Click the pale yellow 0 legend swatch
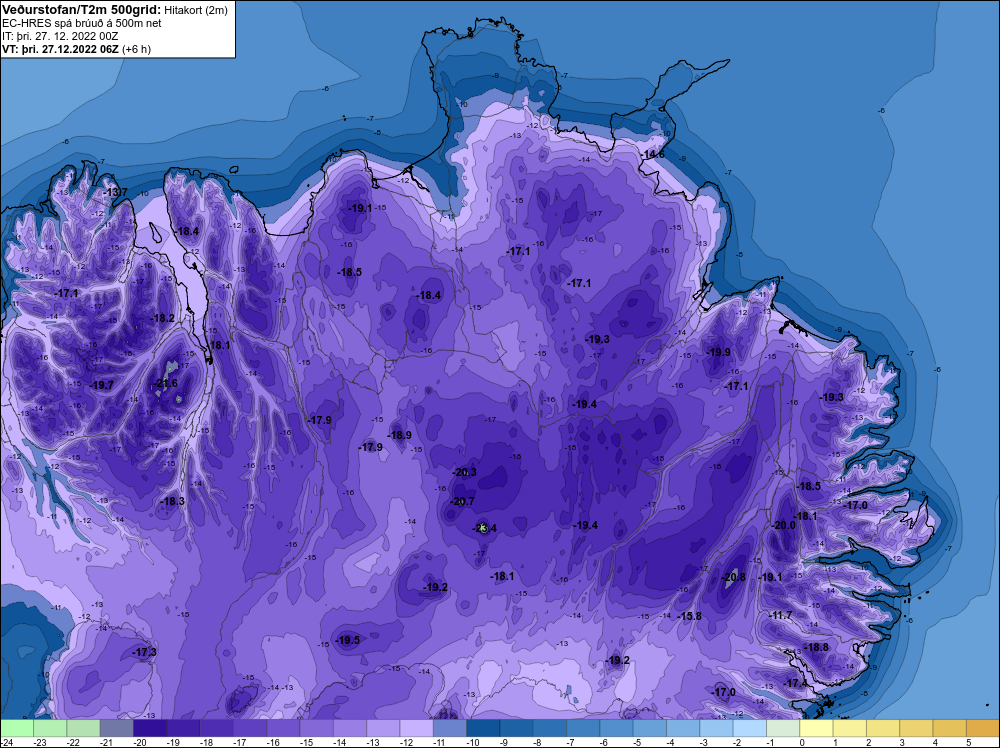1000x748 pixels. coord(815,728)
